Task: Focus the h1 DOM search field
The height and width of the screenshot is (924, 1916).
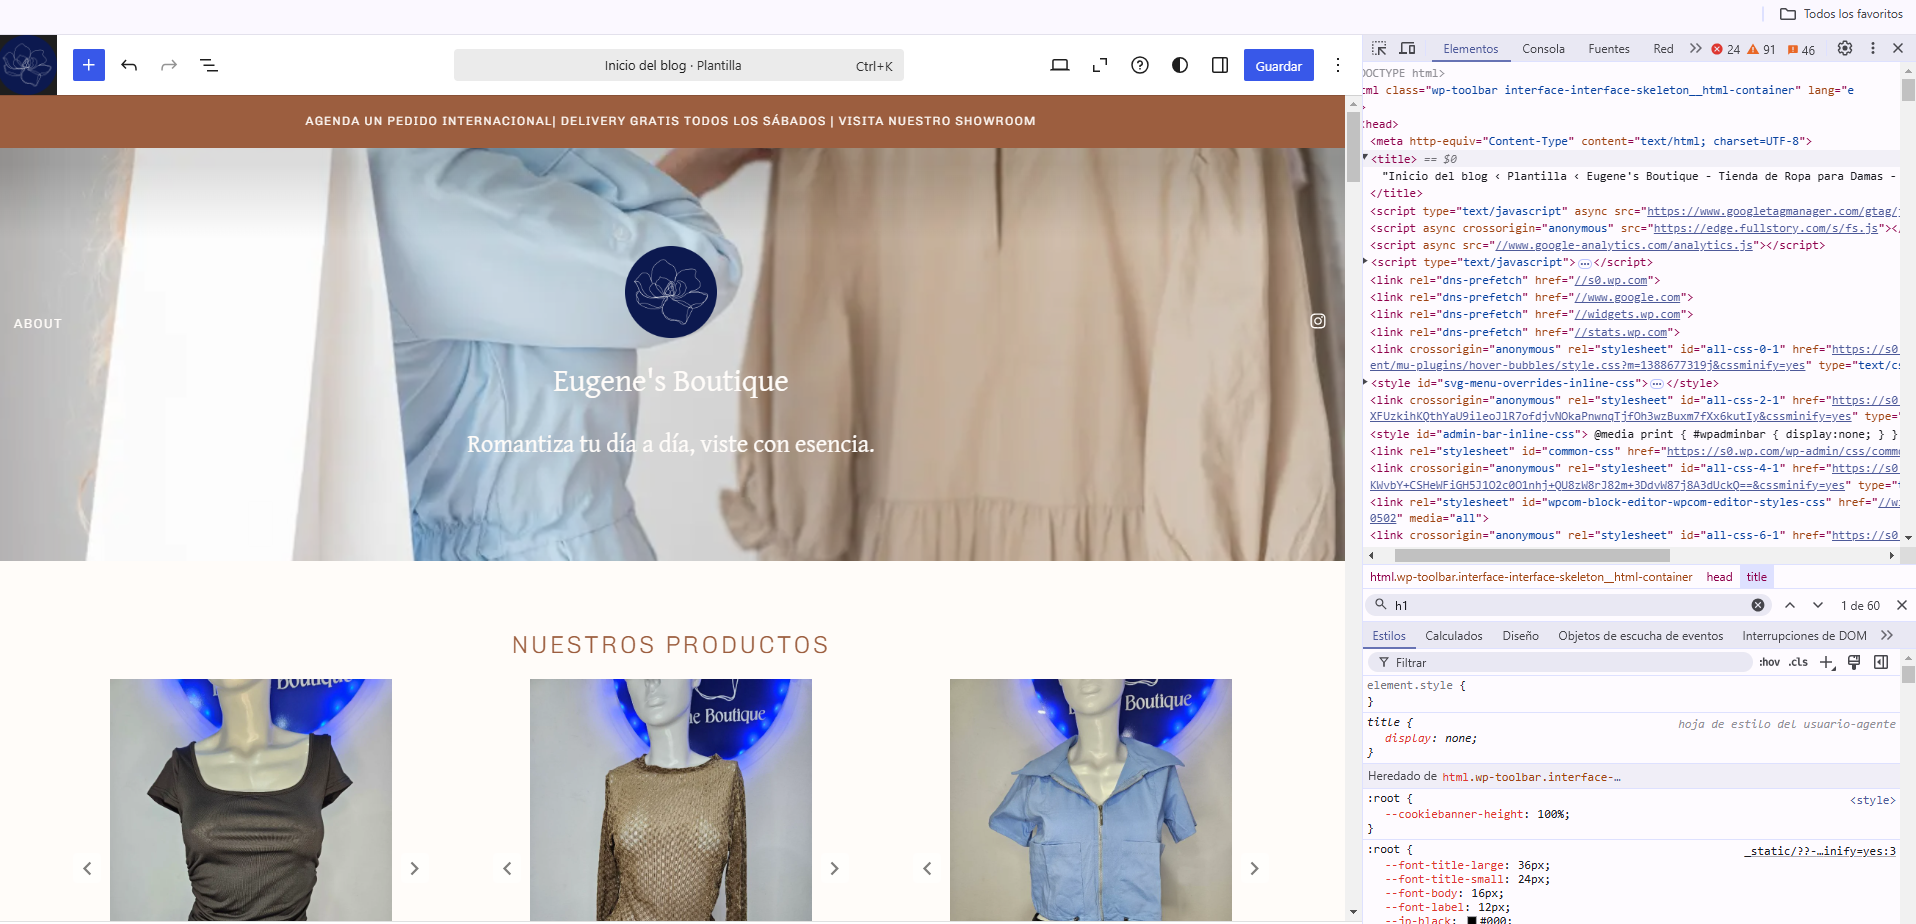Action: pyautogui.click(x=1570, y=605)
